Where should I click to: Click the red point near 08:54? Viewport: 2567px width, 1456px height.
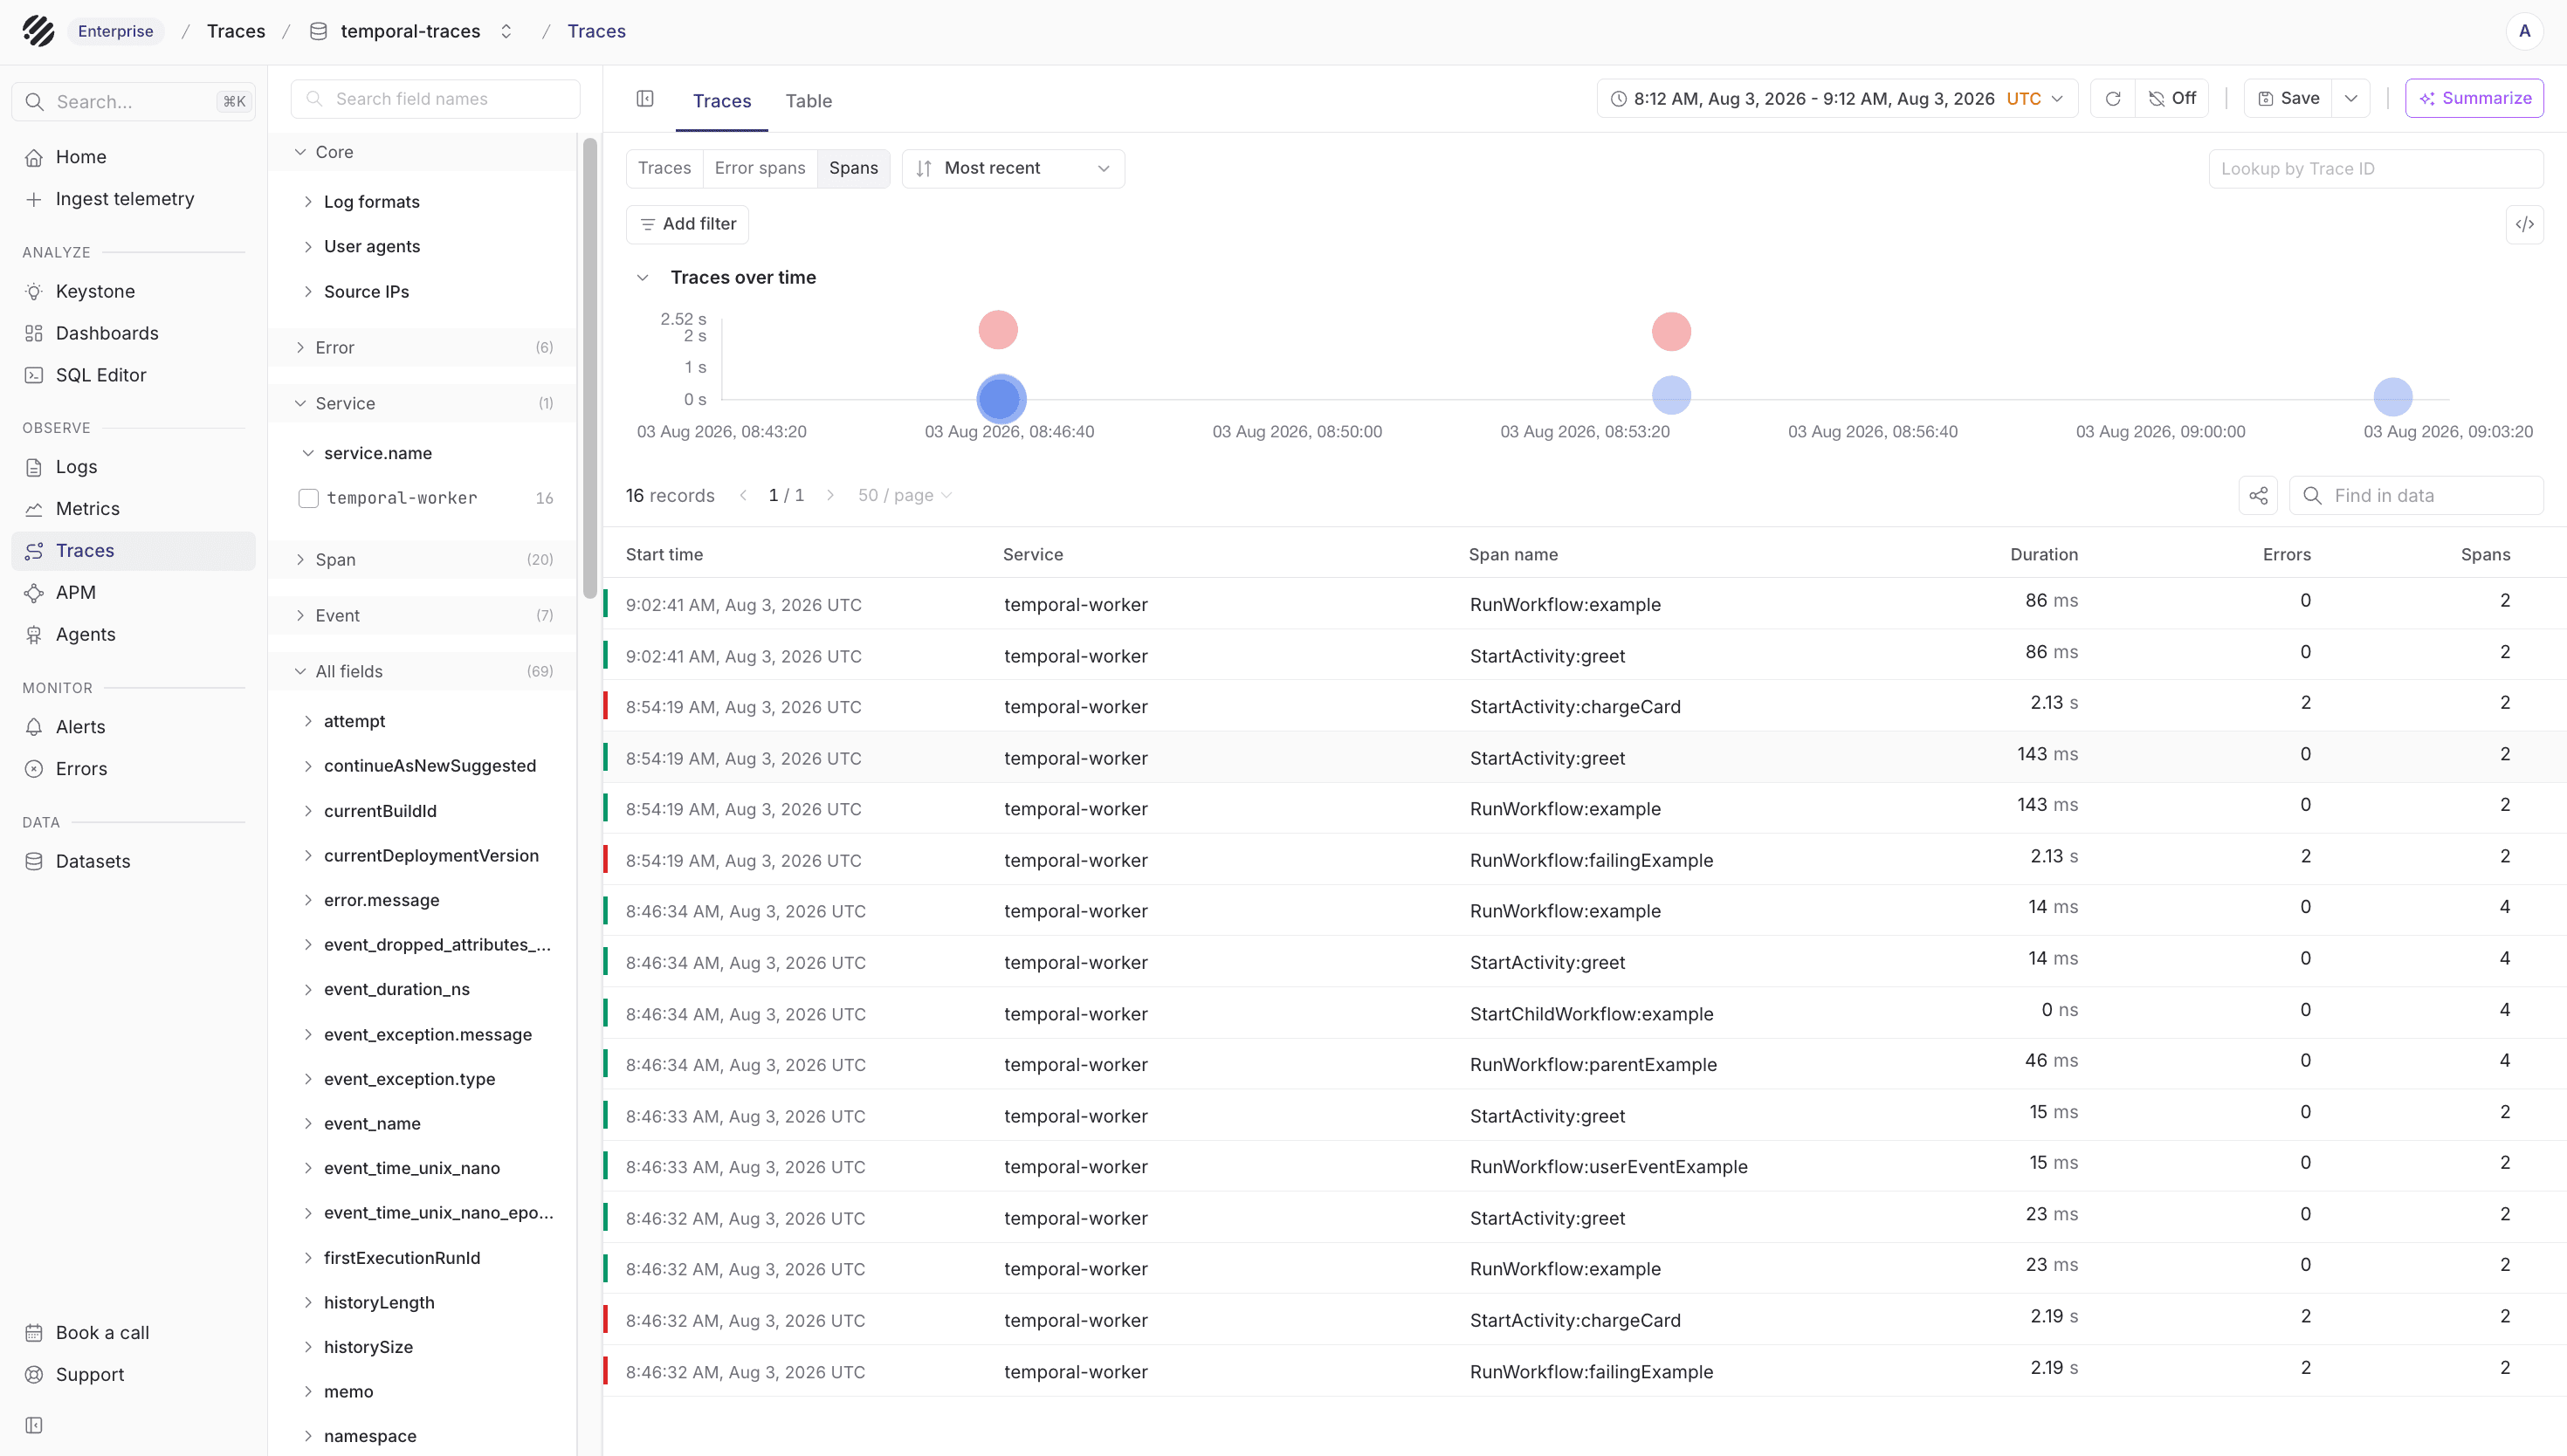[x=1671, y=332]
